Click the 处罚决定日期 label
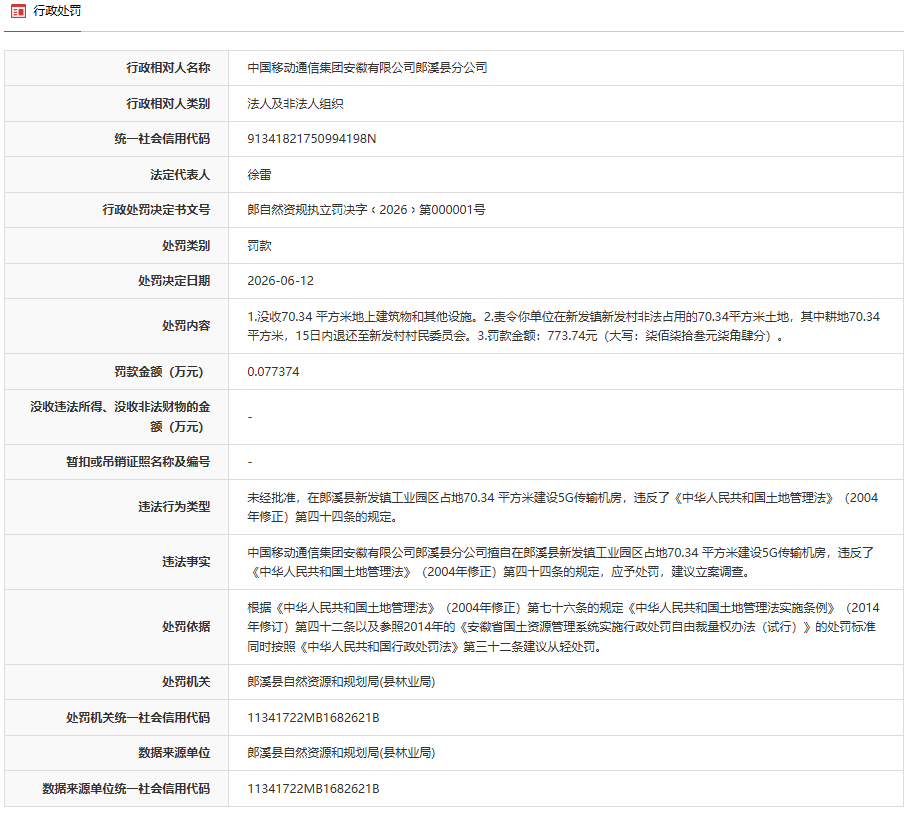This screenshot has height=815, width=911. pos(174,281)
